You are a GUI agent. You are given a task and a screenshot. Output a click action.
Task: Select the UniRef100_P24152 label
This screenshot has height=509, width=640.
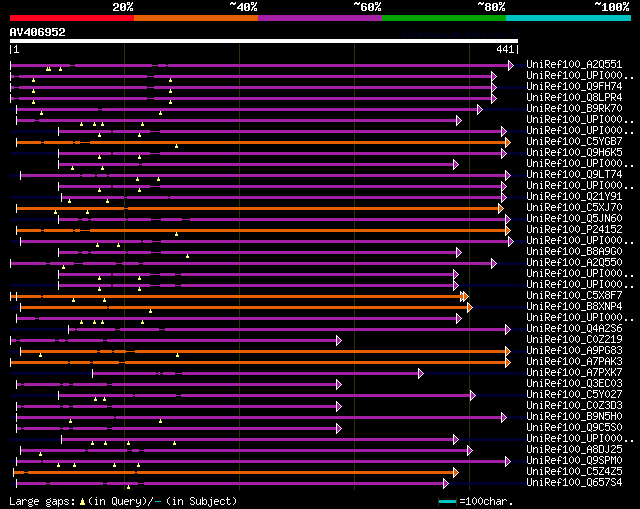(x=574, y=230)
